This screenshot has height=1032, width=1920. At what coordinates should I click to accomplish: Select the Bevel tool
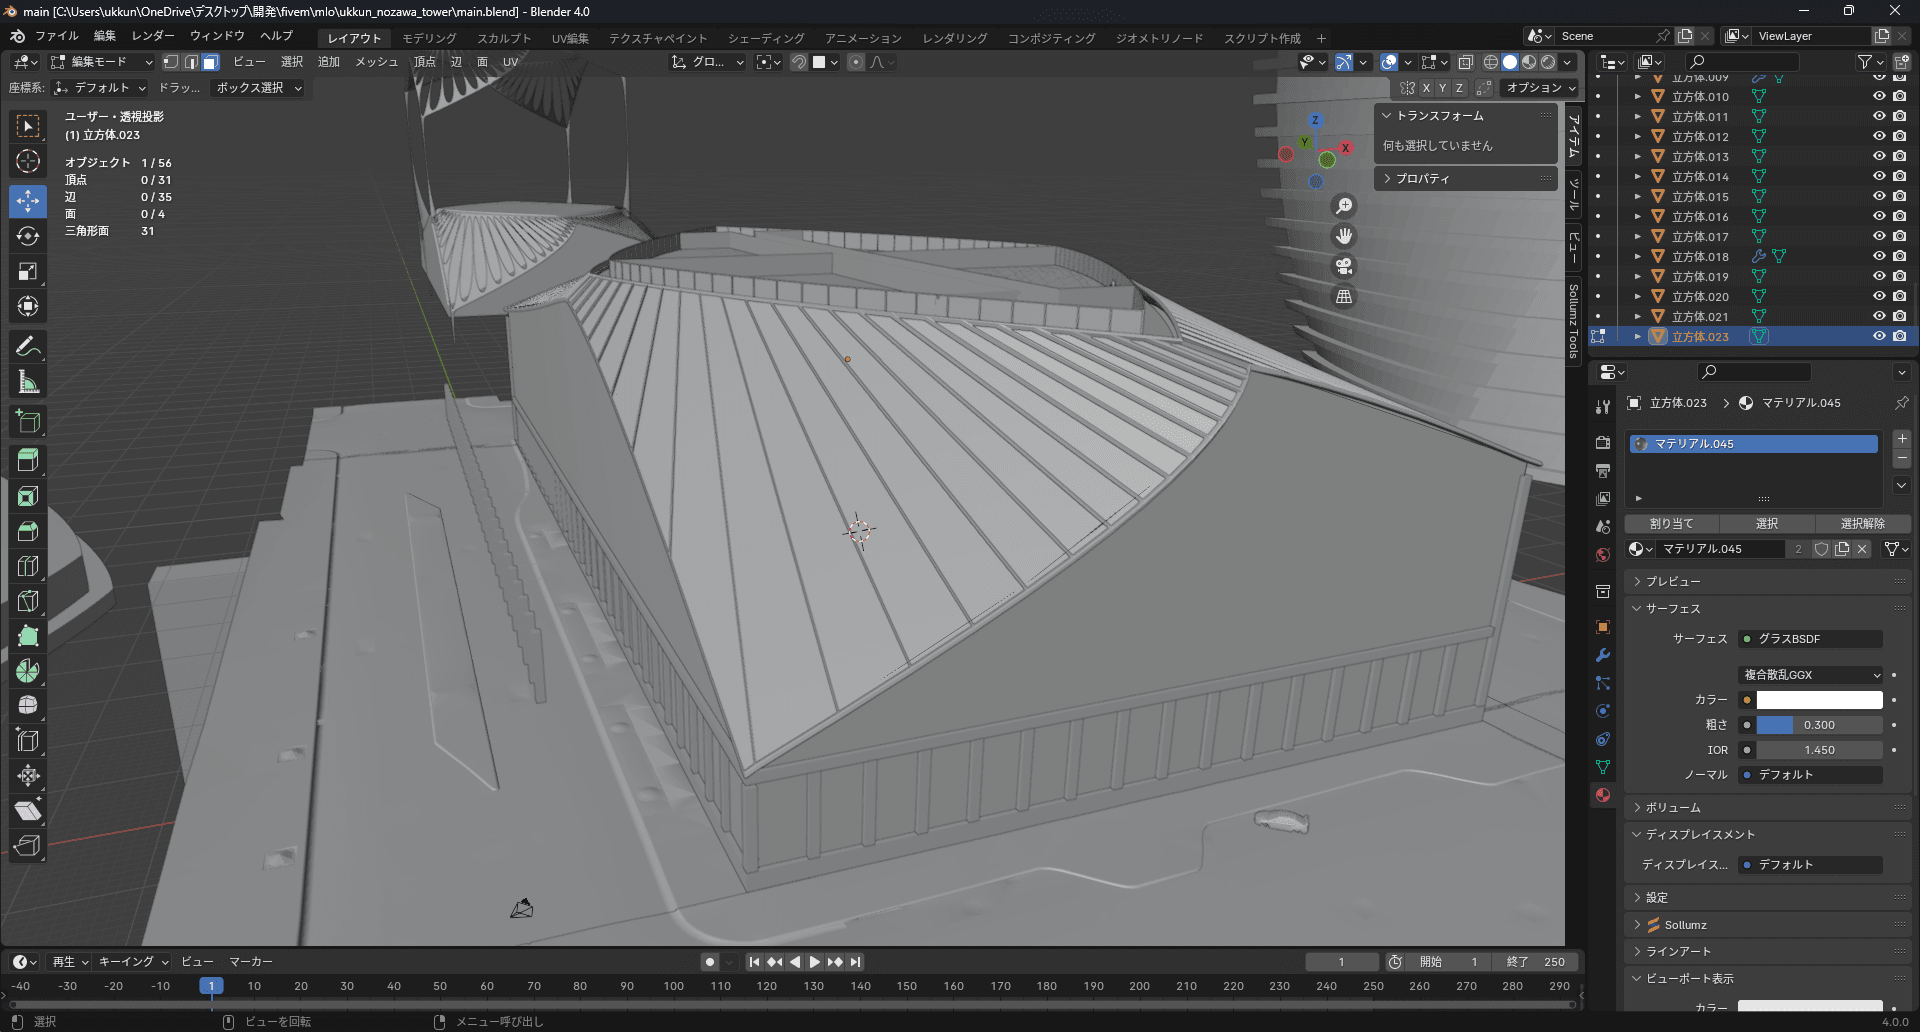(28, 531)
